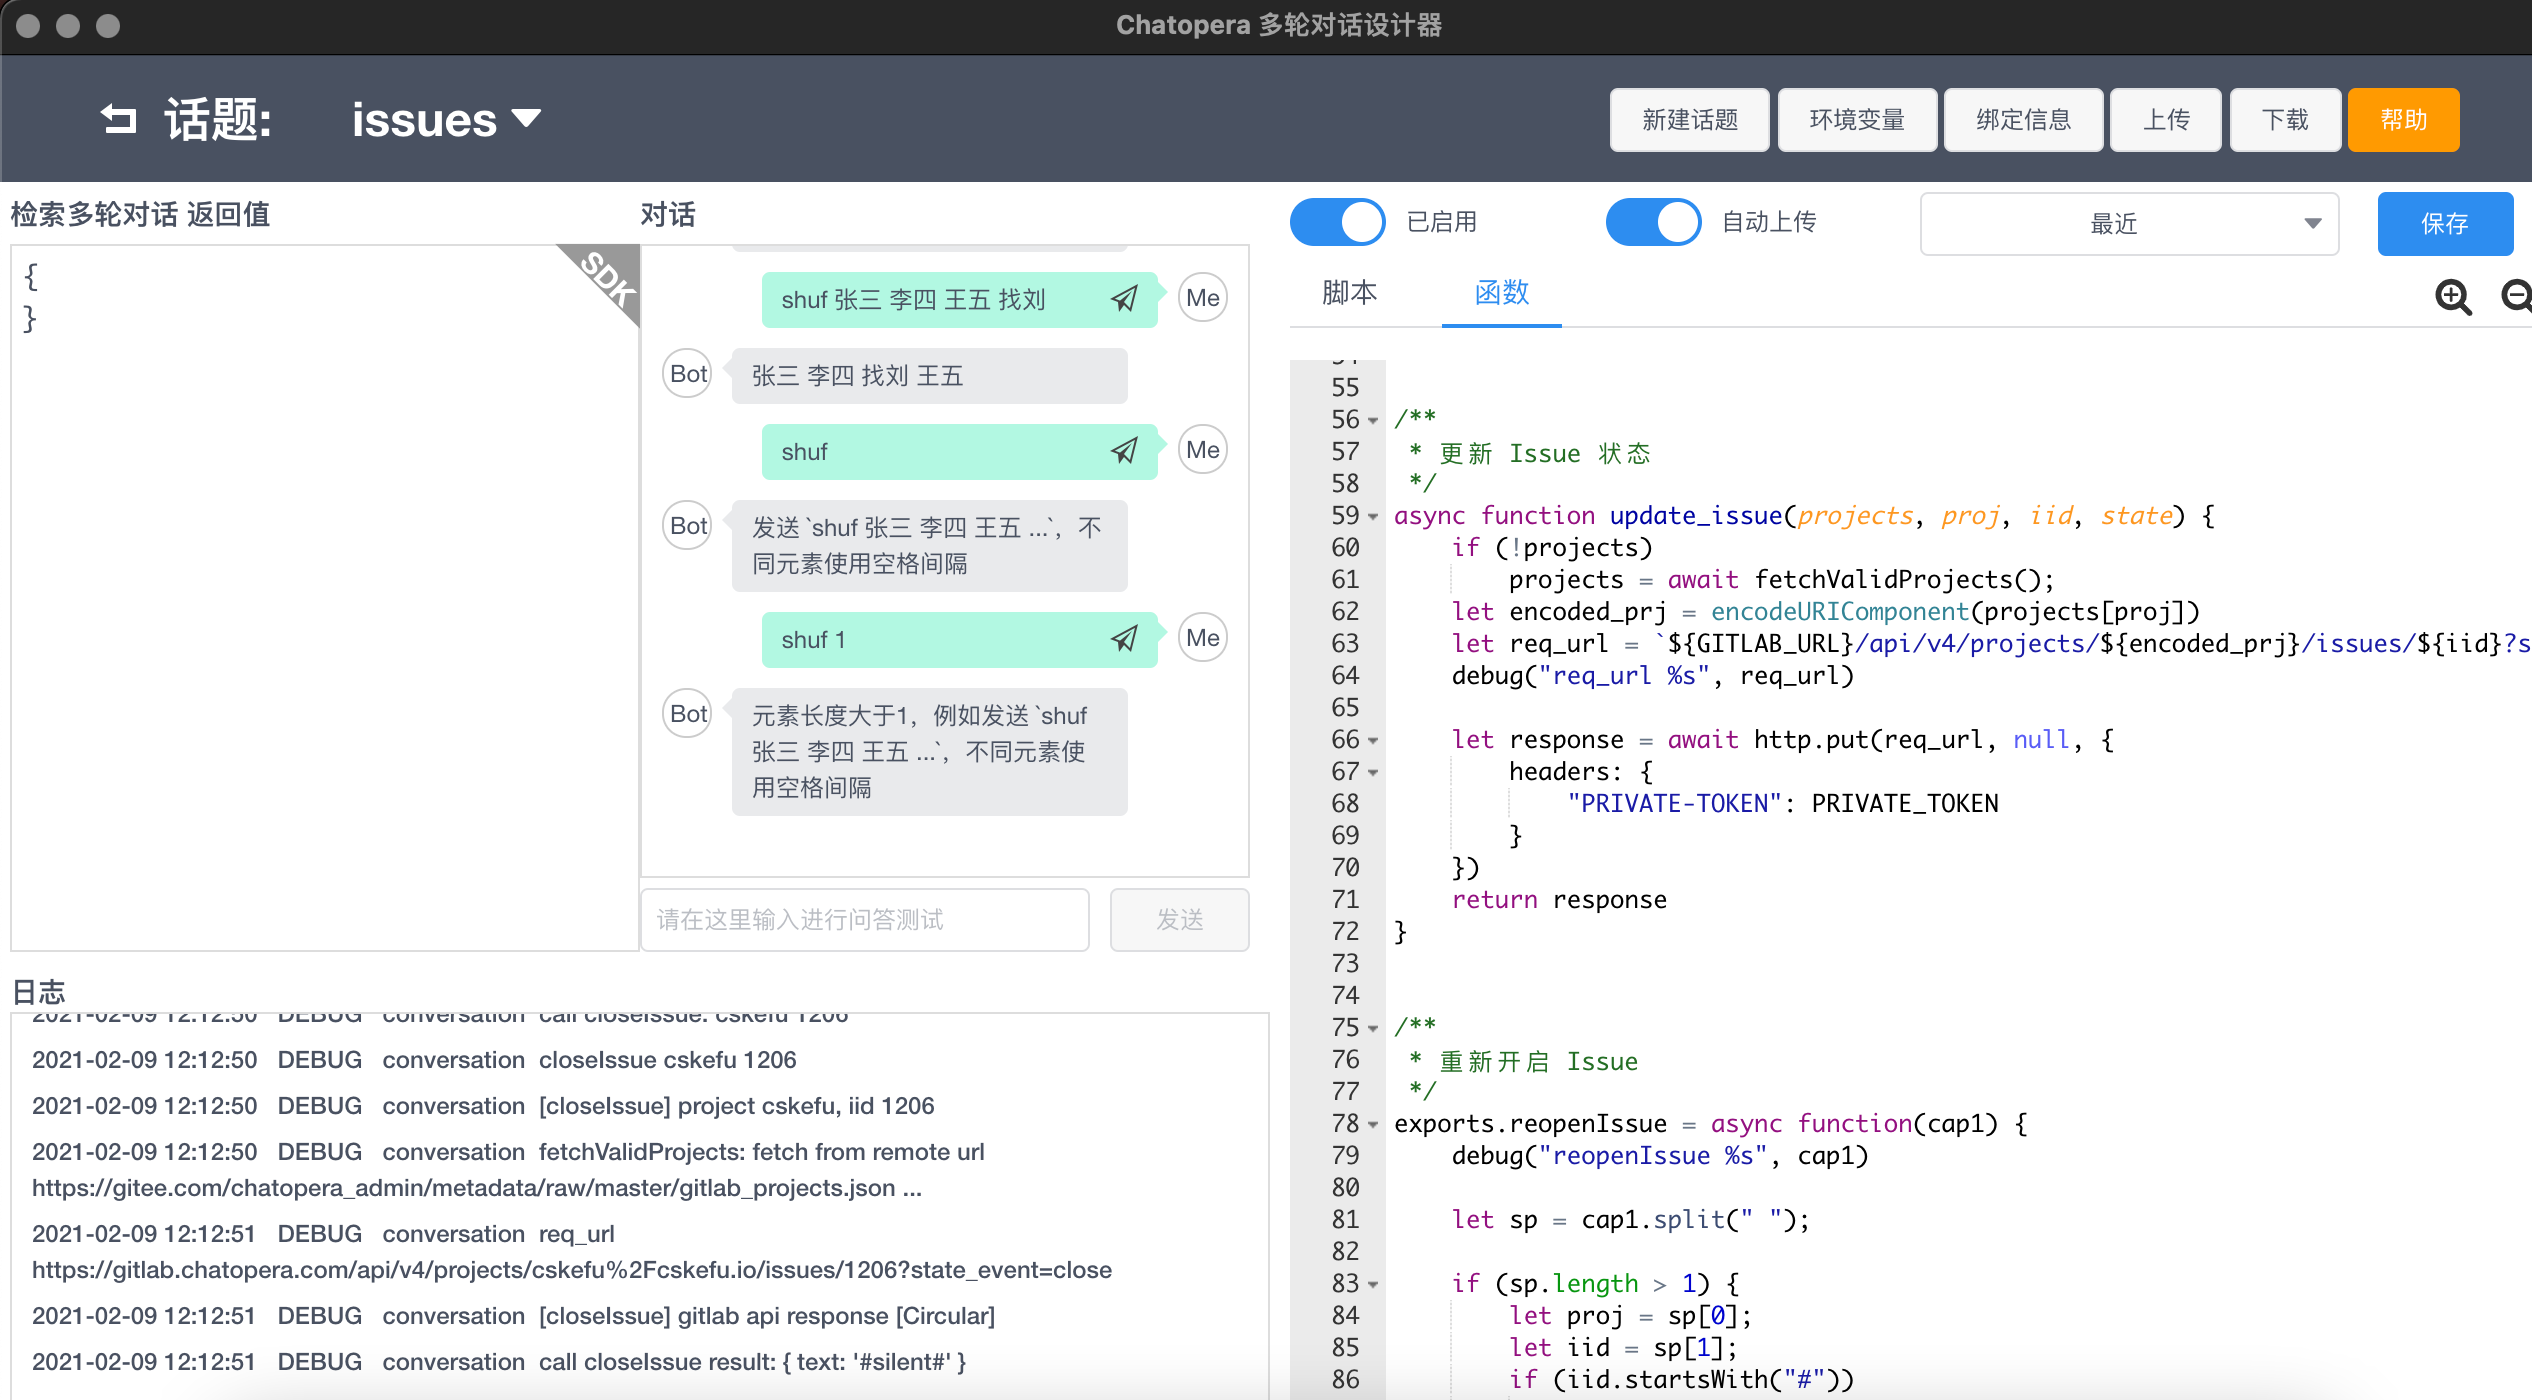Open the 最近 version dropdown
Image resolution: width=2532 pixels, height=1400 pixels.
point(2129,224)
